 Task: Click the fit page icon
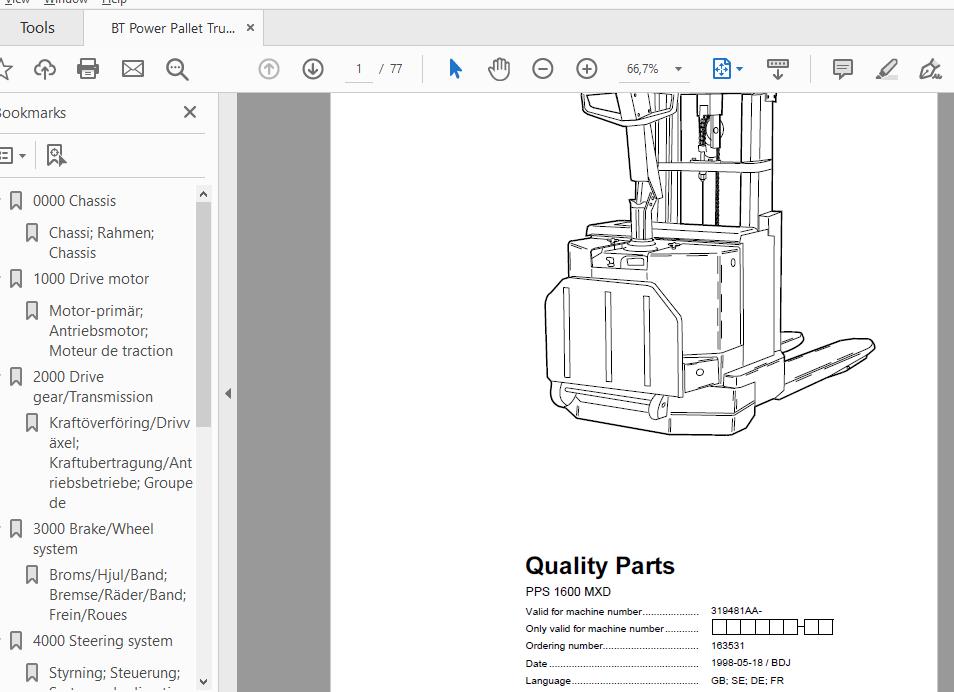click(721, 69)
